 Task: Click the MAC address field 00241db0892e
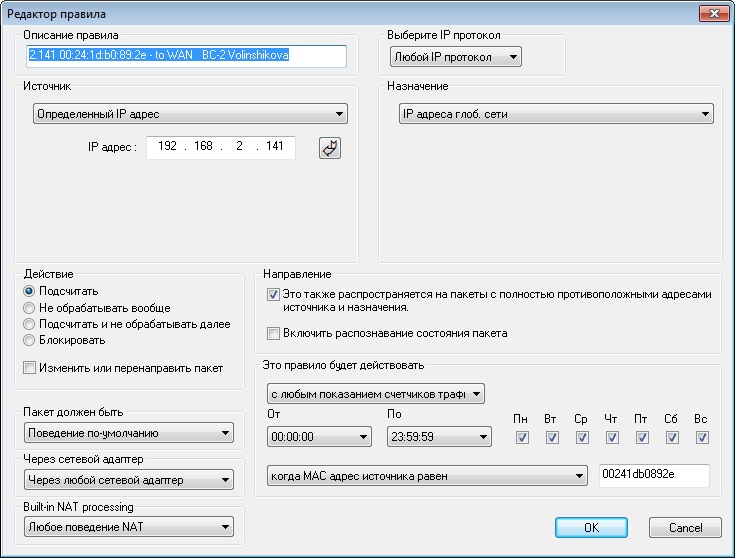[654, 475]
